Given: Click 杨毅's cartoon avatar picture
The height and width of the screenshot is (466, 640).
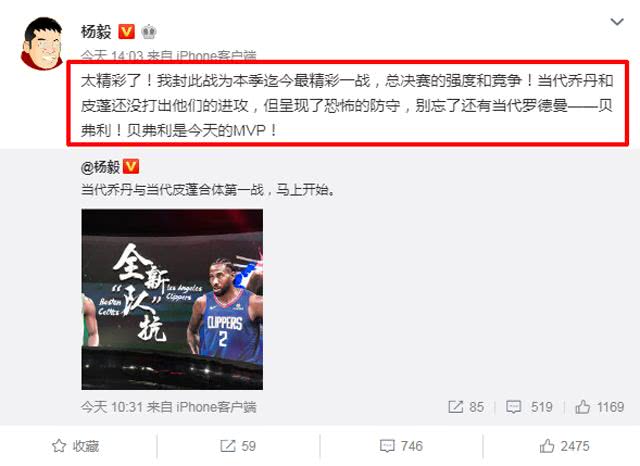Looking at the screenshot, I should pos(42,43).
